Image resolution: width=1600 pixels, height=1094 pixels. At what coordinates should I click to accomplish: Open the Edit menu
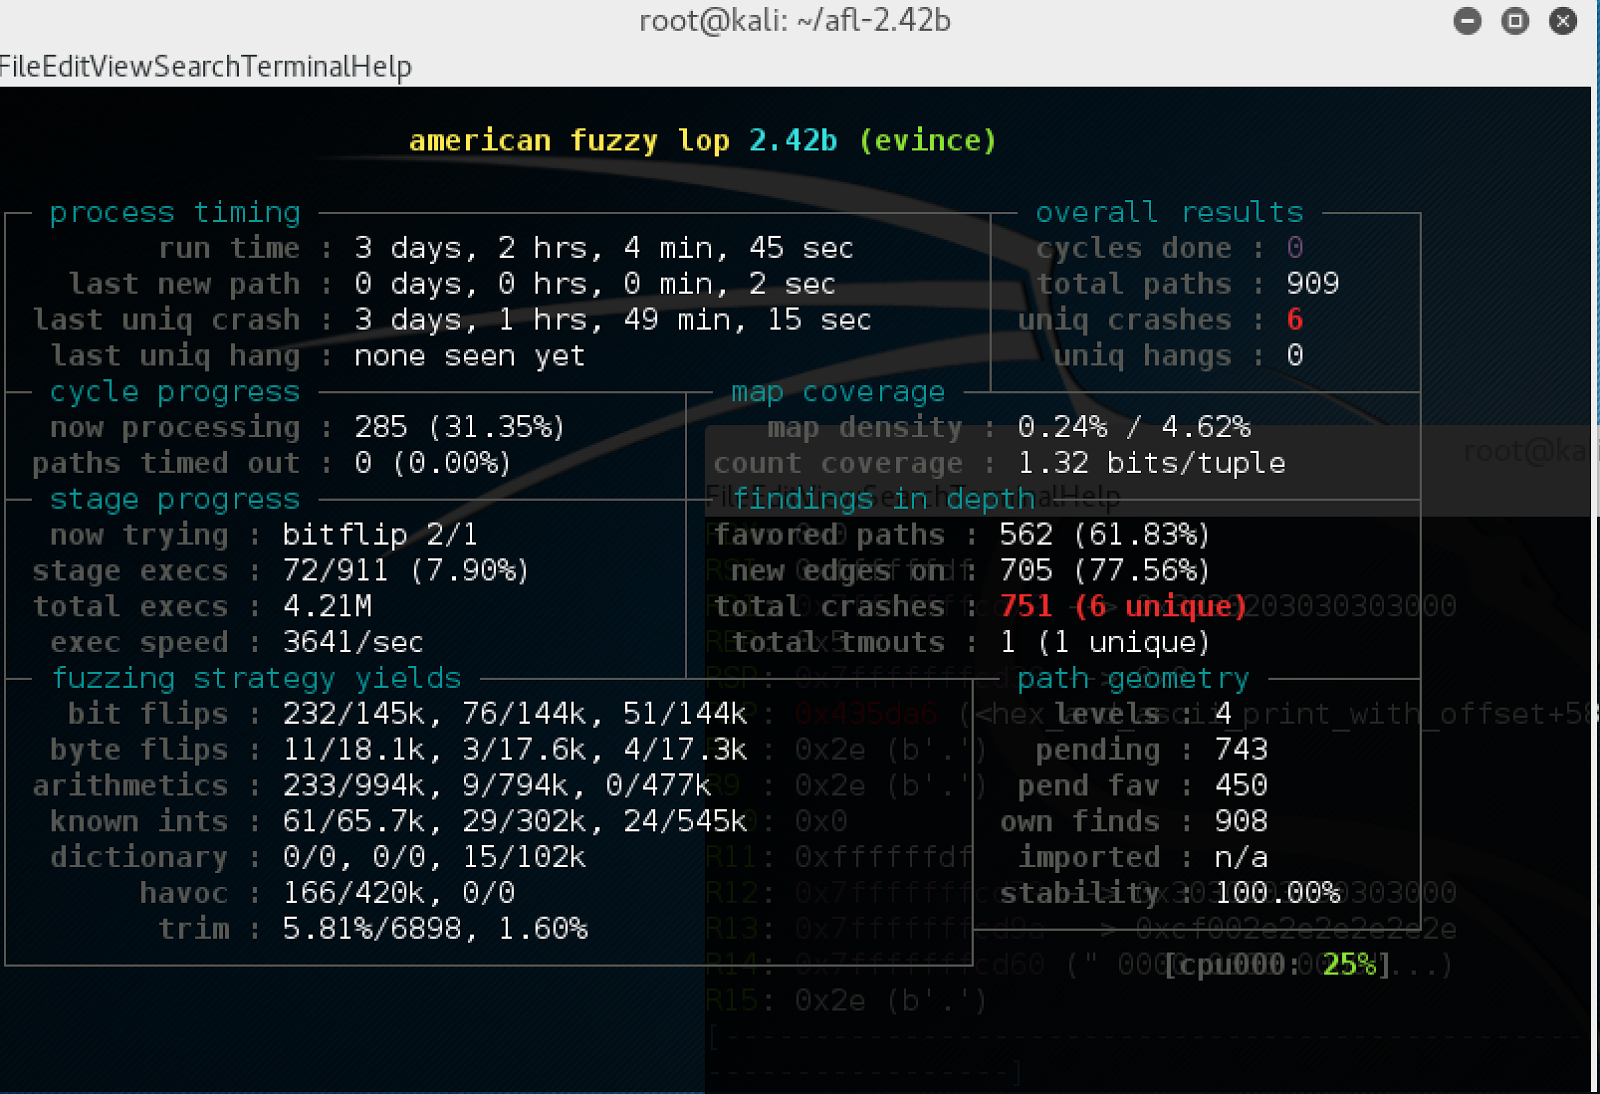(64, 66)
